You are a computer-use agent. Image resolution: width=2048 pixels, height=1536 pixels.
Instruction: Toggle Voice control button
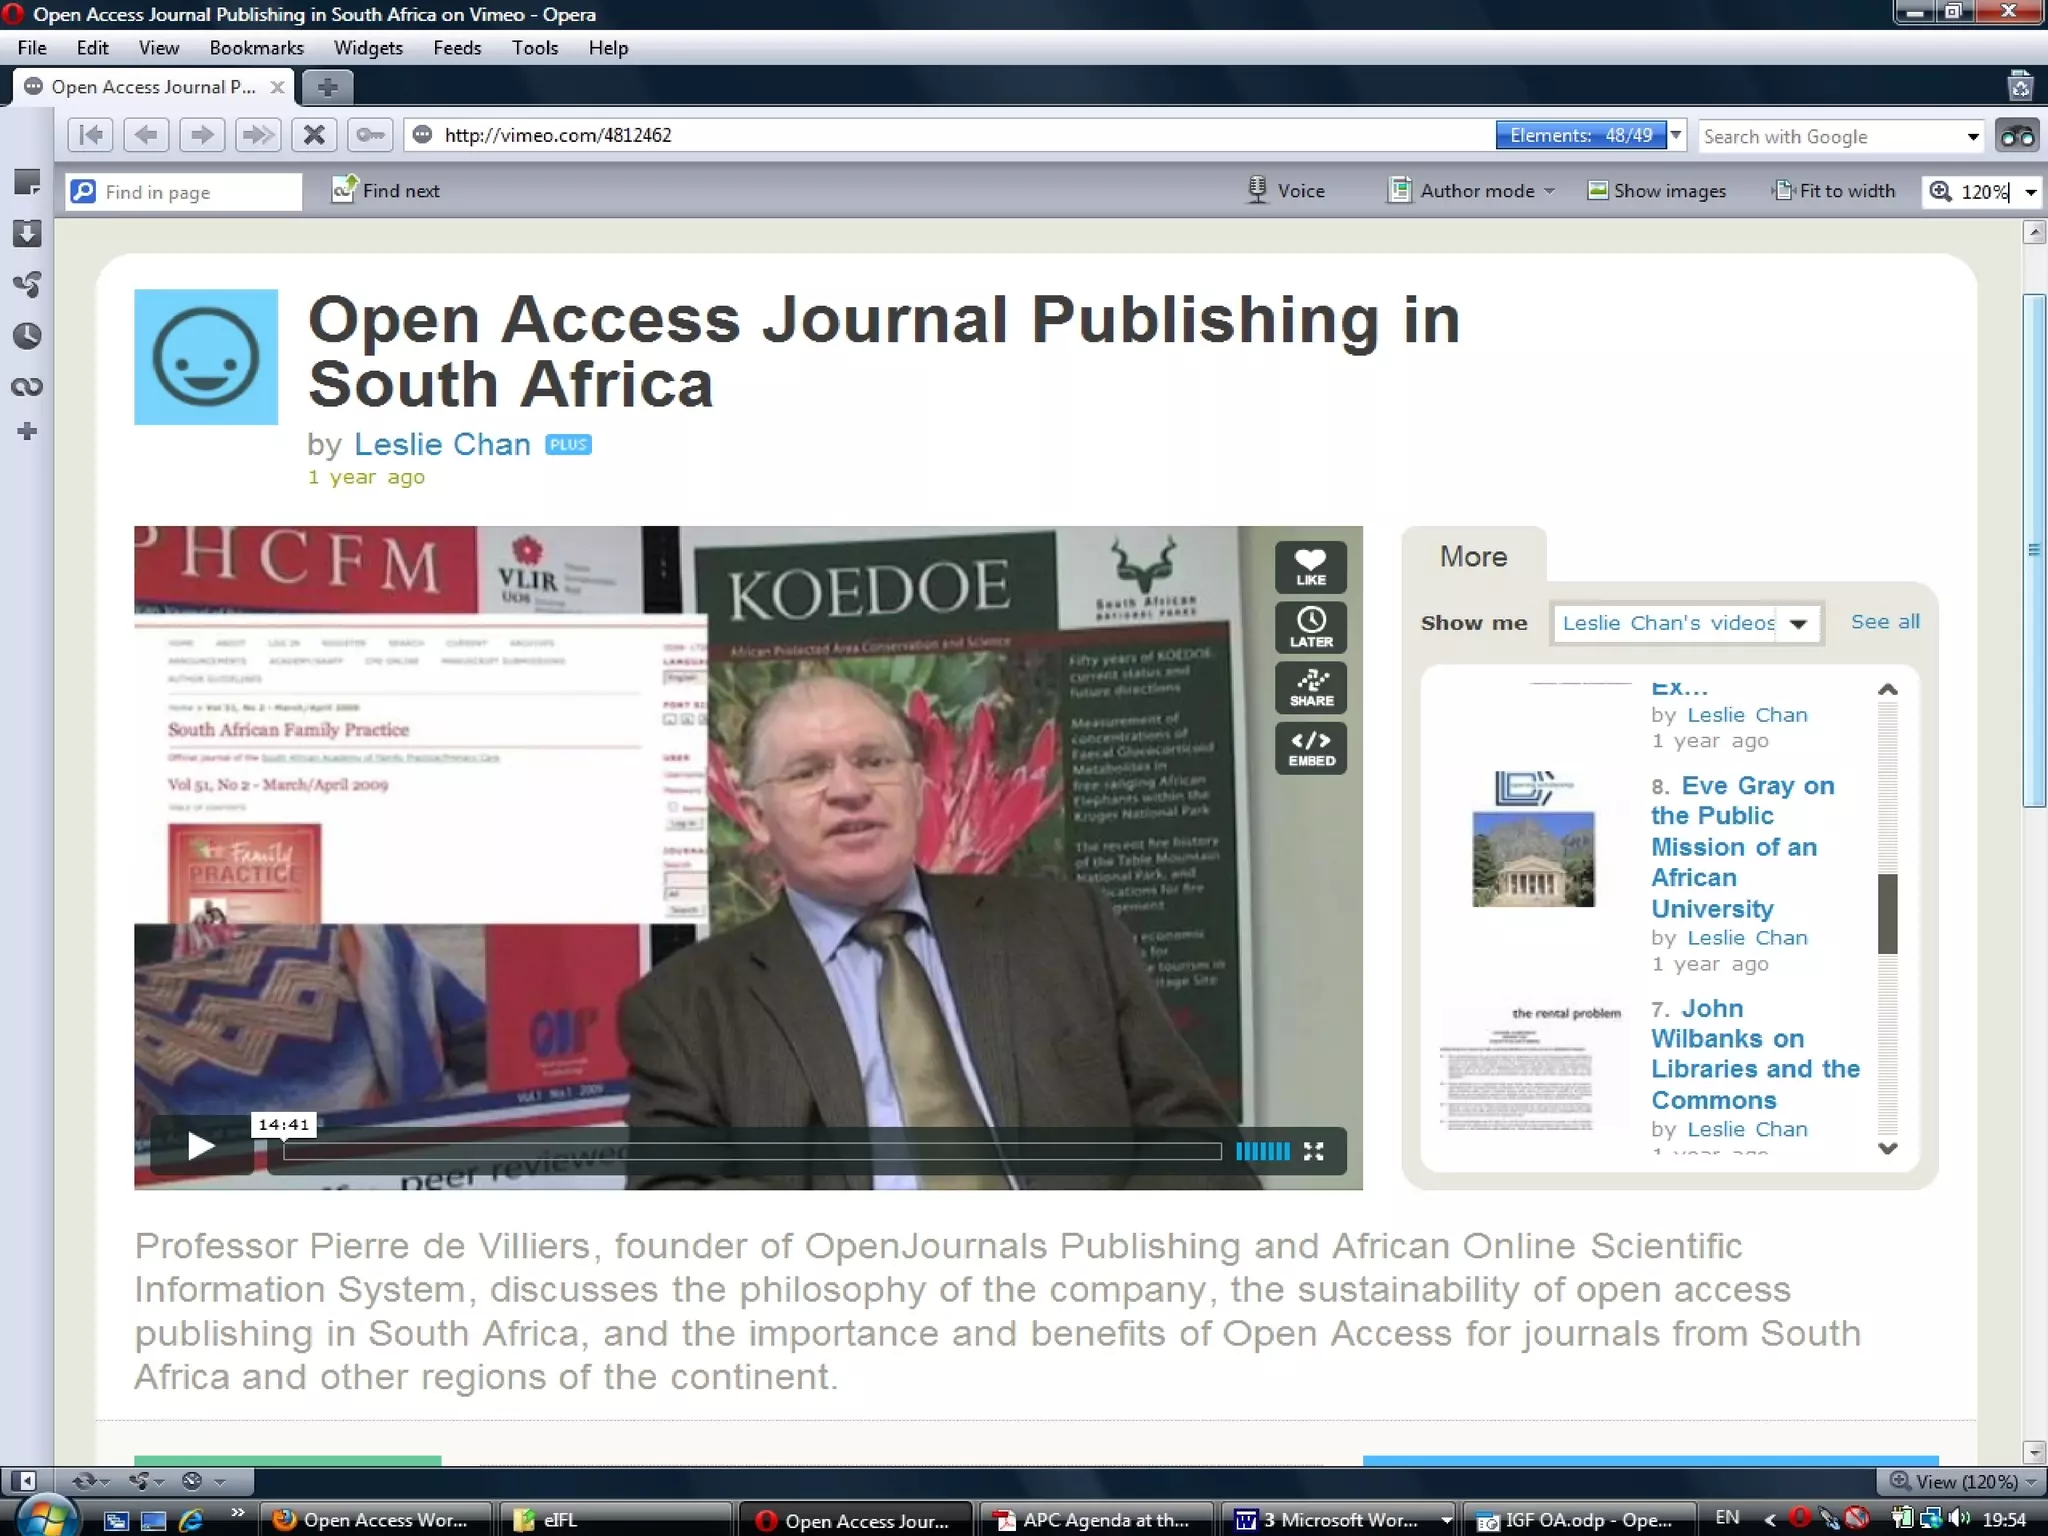pyautogui.click(x=1287, y=191)
